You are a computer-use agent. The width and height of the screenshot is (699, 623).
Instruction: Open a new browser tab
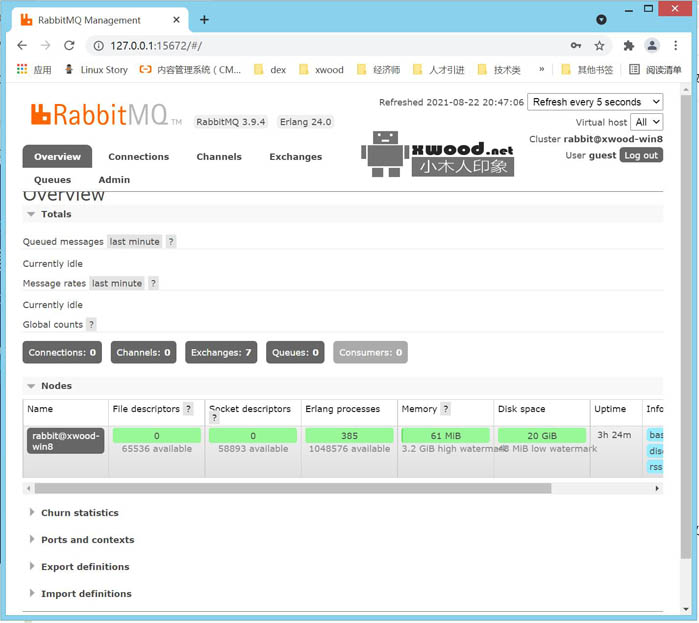204,20
